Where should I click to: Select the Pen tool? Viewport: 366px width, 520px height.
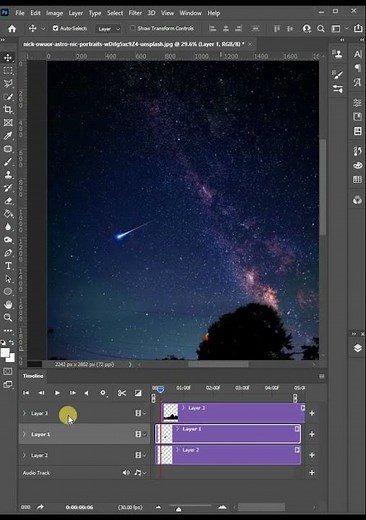click(8, 253)
